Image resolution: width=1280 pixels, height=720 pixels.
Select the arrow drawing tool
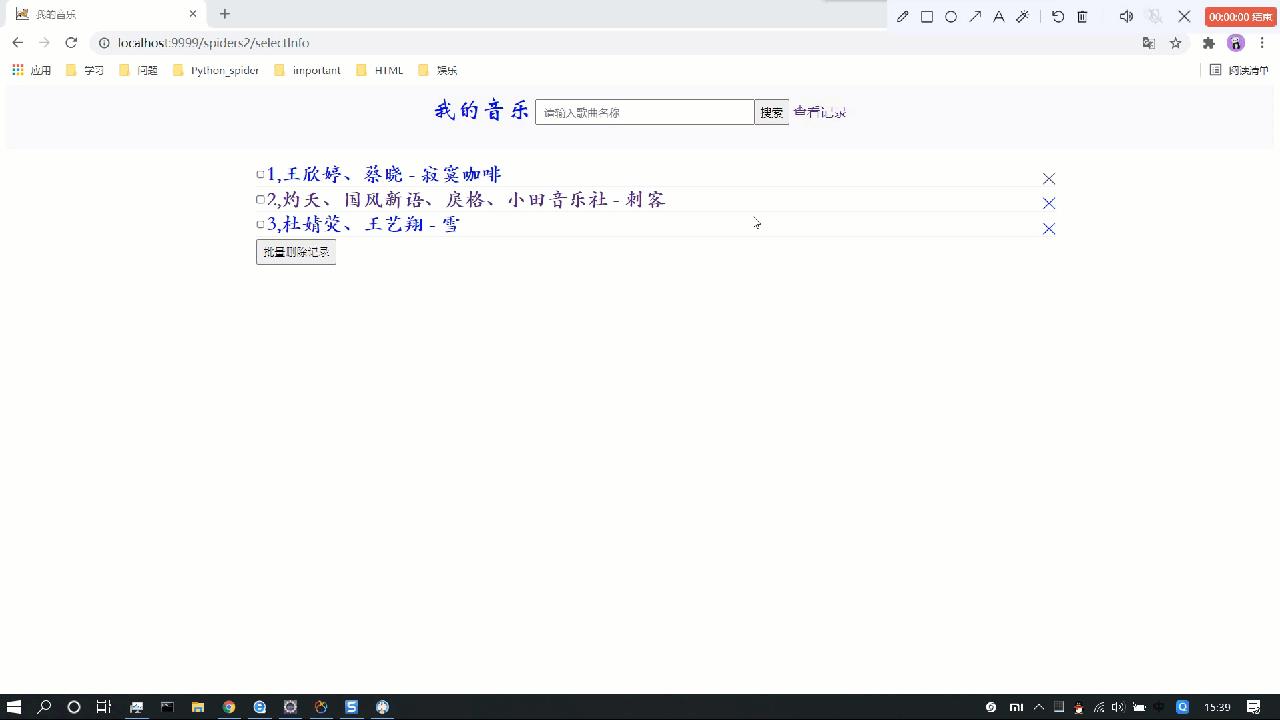tap(975, 16)
